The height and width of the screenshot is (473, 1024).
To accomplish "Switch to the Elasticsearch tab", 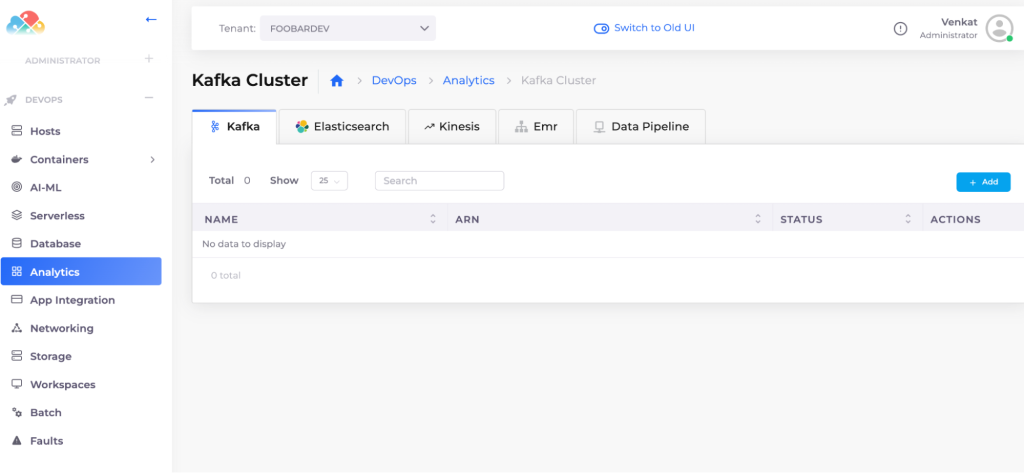I will tap(342, 127).
